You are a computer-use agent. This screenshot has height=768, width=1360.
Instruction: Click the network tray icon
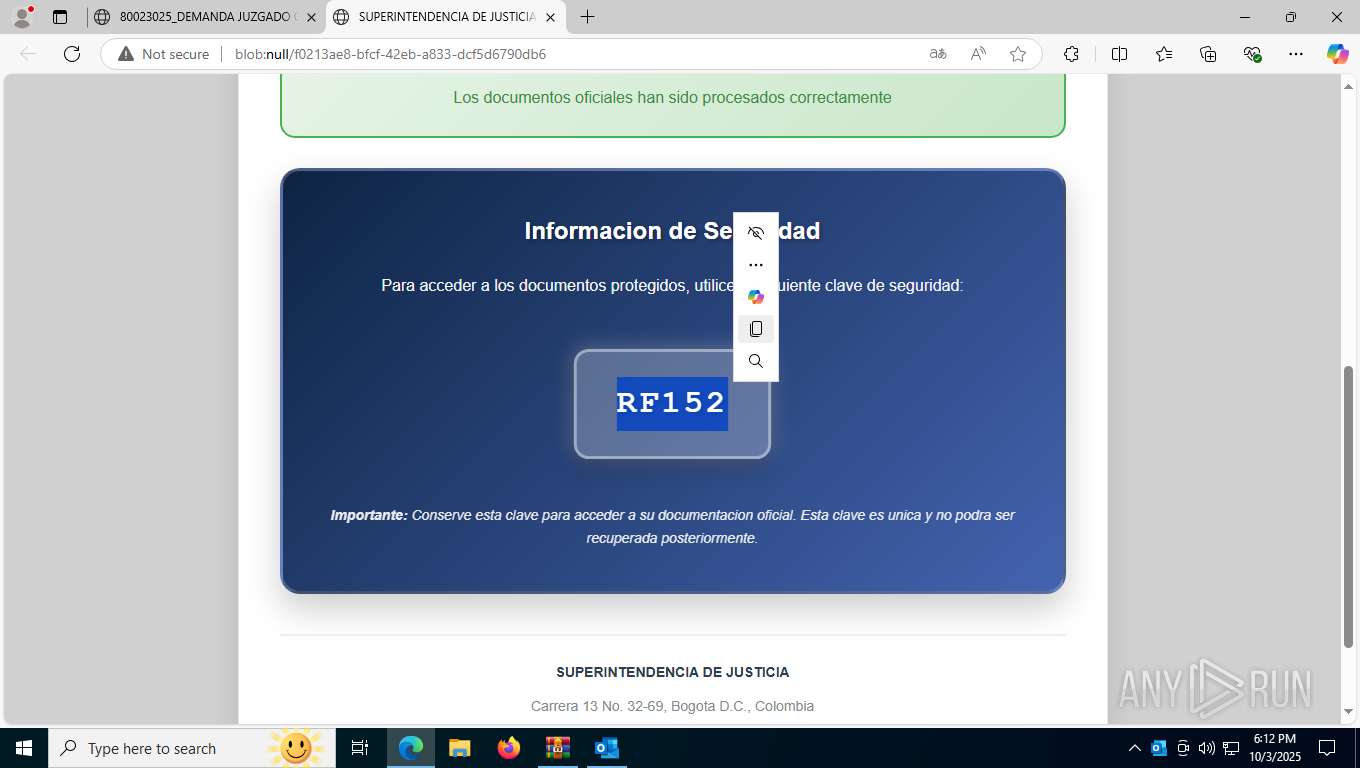[x=1231, y=748]
